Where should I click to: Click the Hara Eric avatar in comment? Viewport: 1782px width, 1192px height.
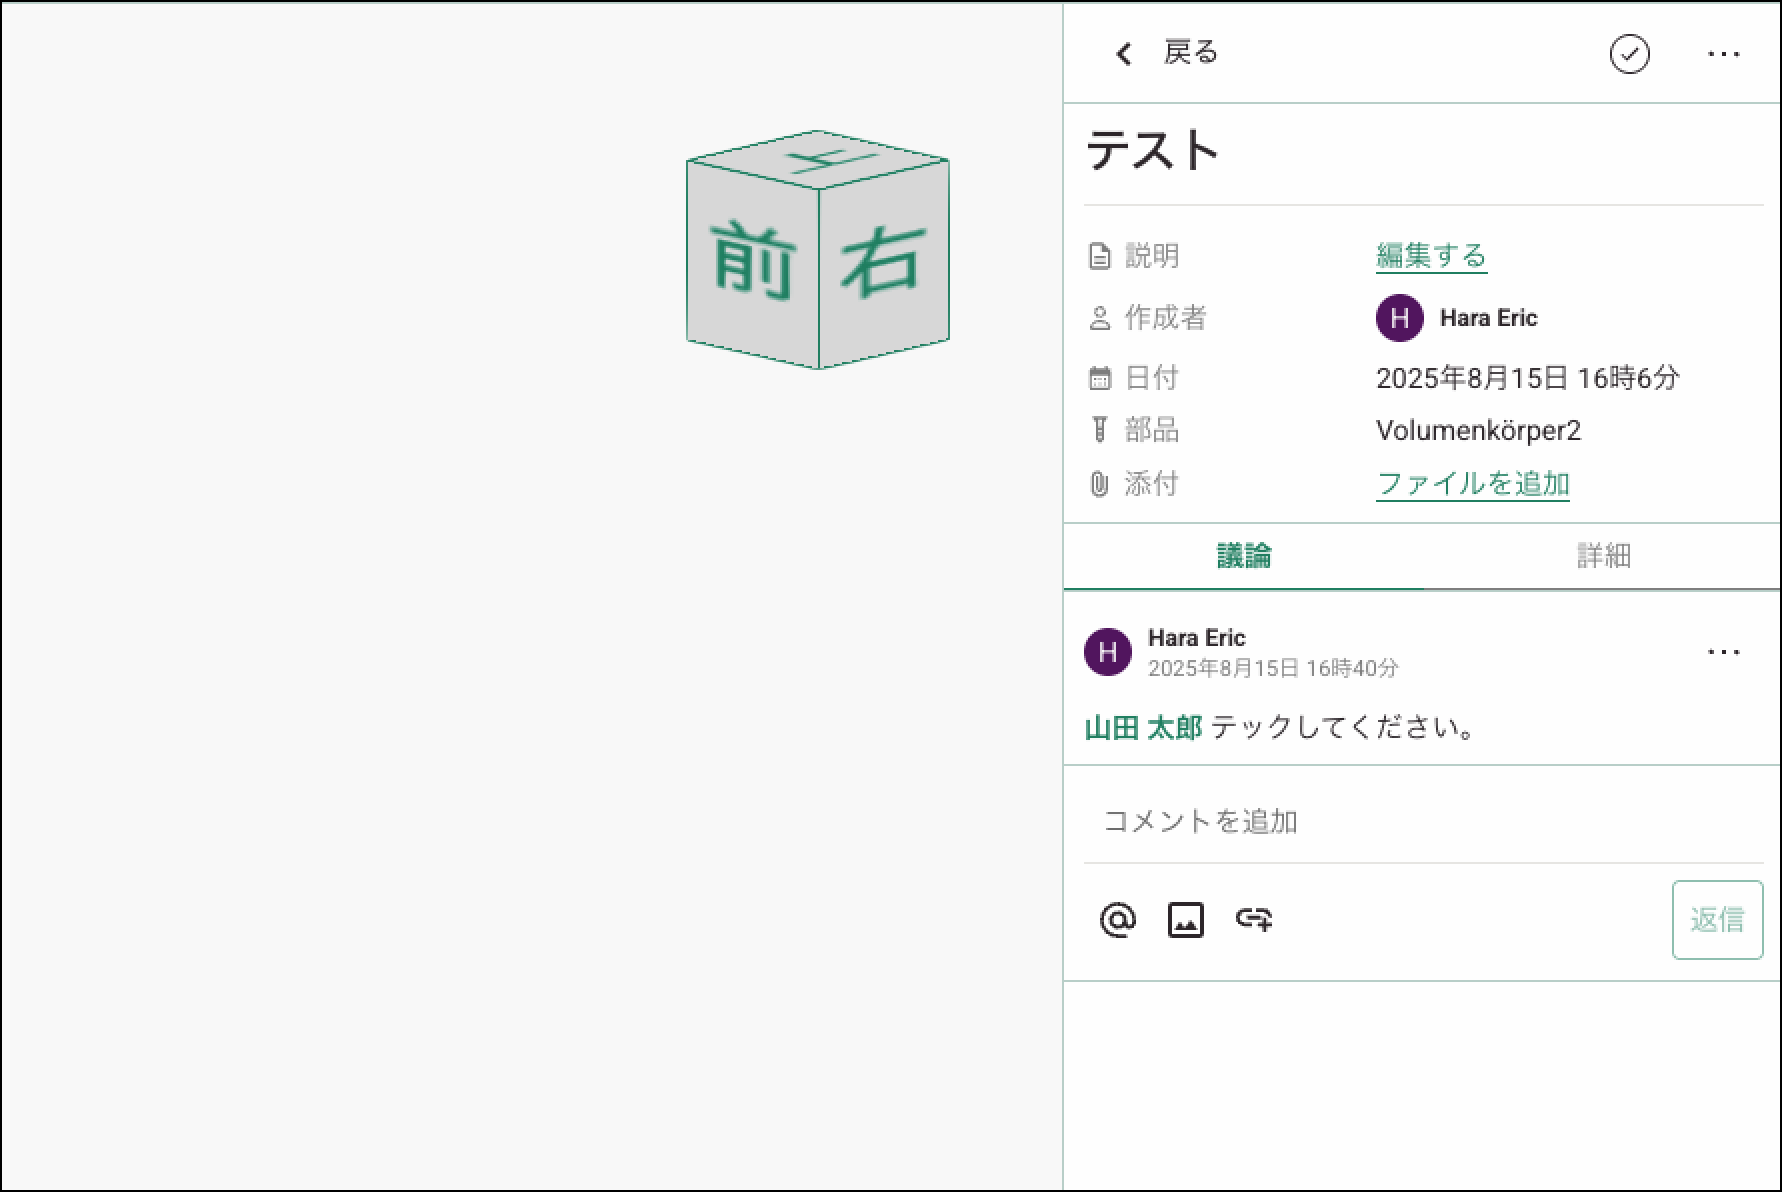pyautogui.click(x=1107, y=653)
